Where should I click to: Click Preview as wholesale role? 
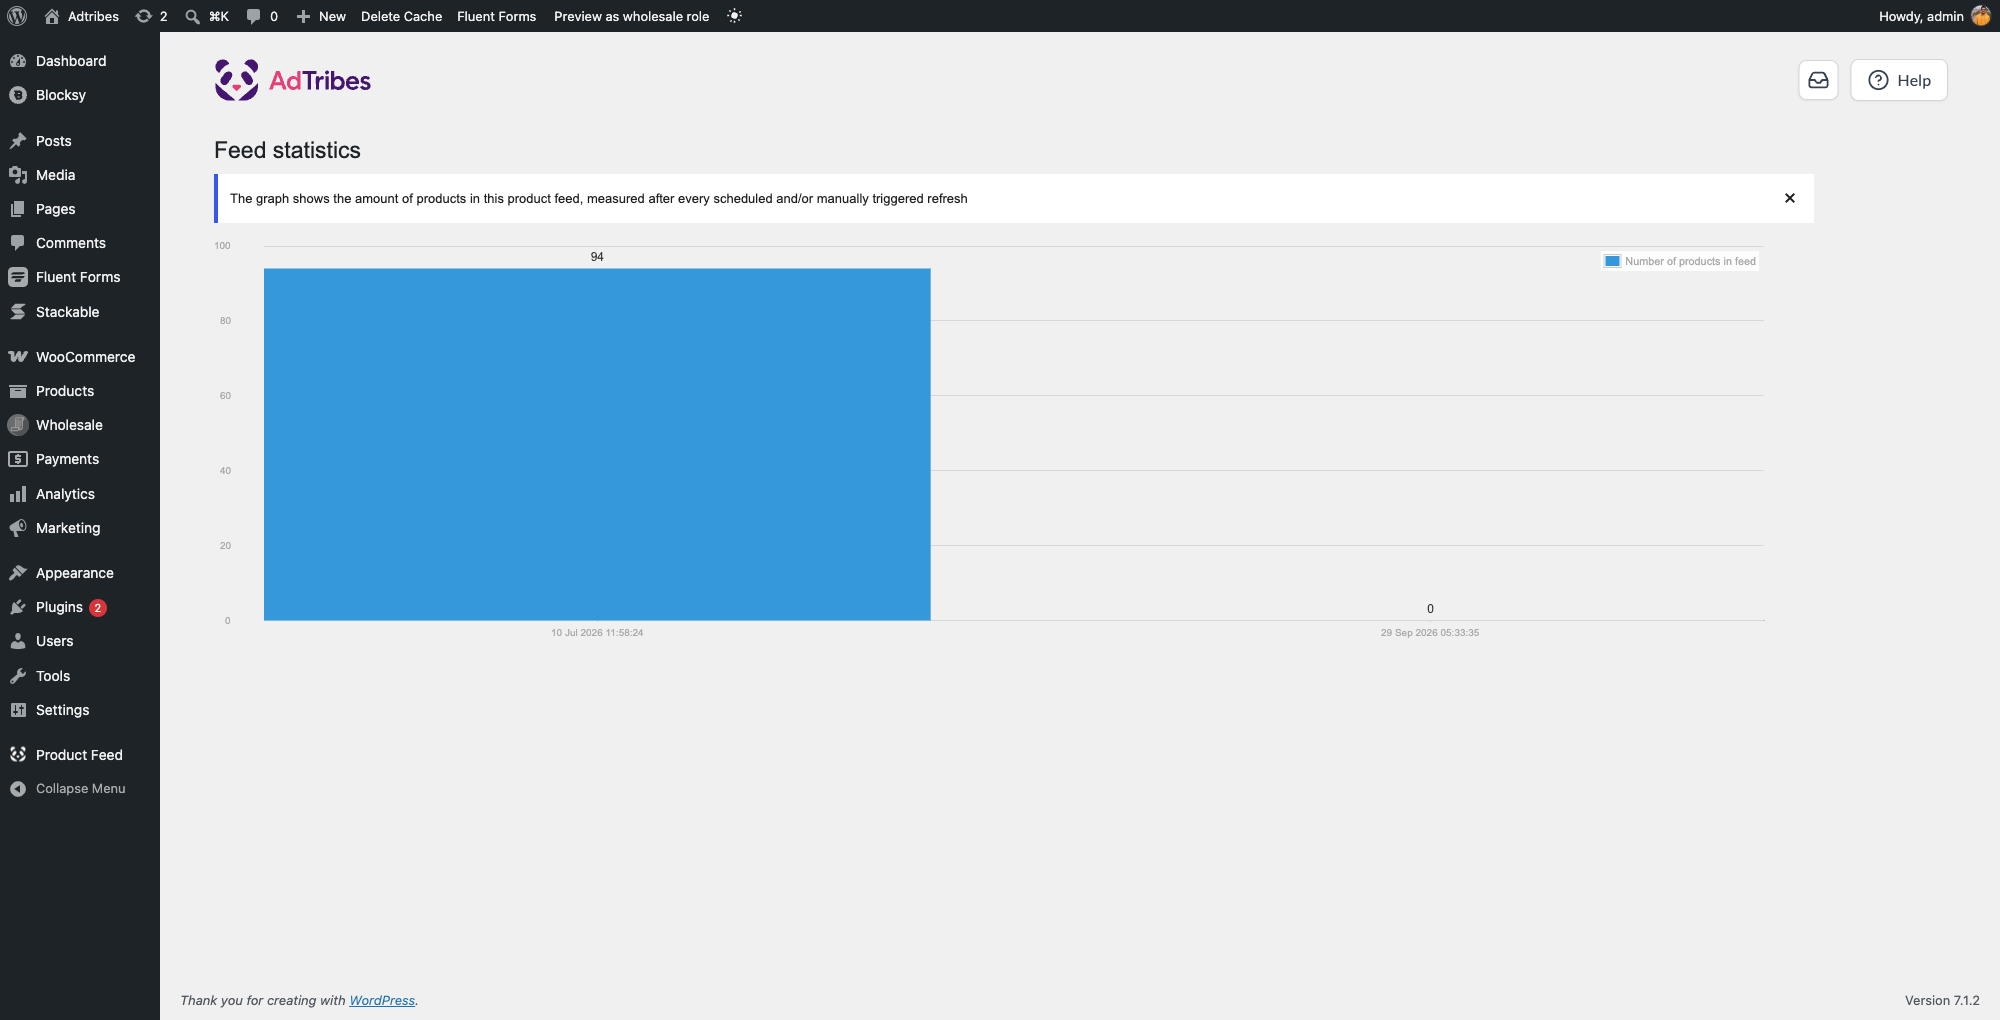point(631,16)
